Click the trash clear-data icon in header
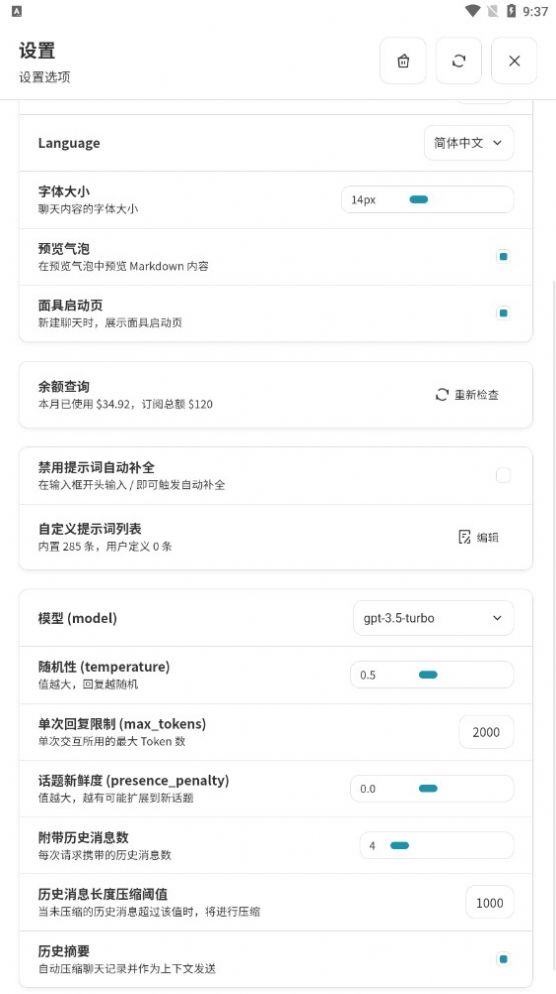This screenshot has width=556, height=994. tap(403, 61)
